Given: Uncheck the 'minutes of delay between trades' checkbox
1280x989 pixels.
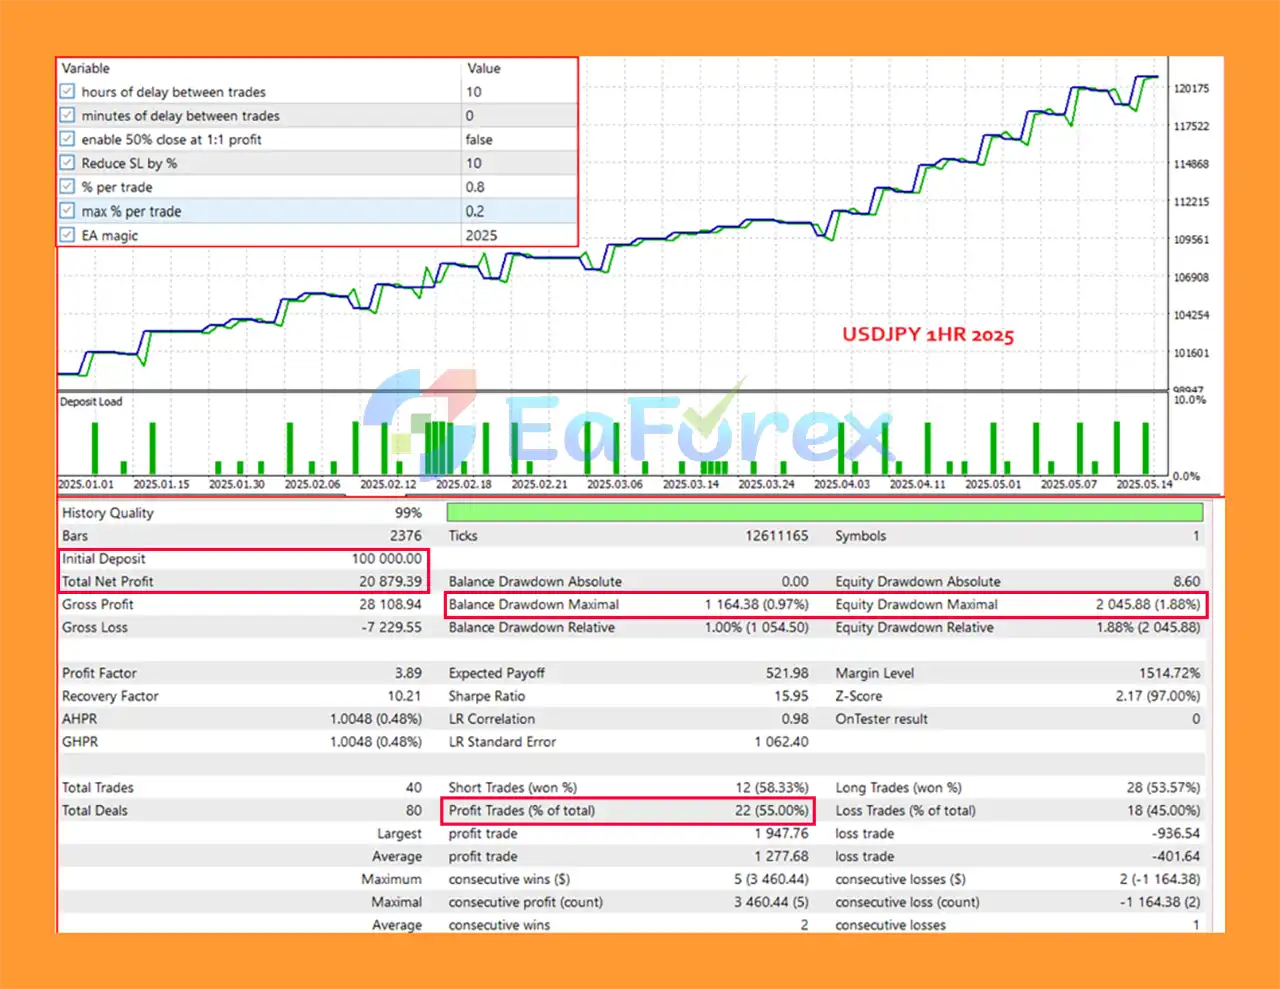Looking at the screenshot, I should tap(68, 116).
